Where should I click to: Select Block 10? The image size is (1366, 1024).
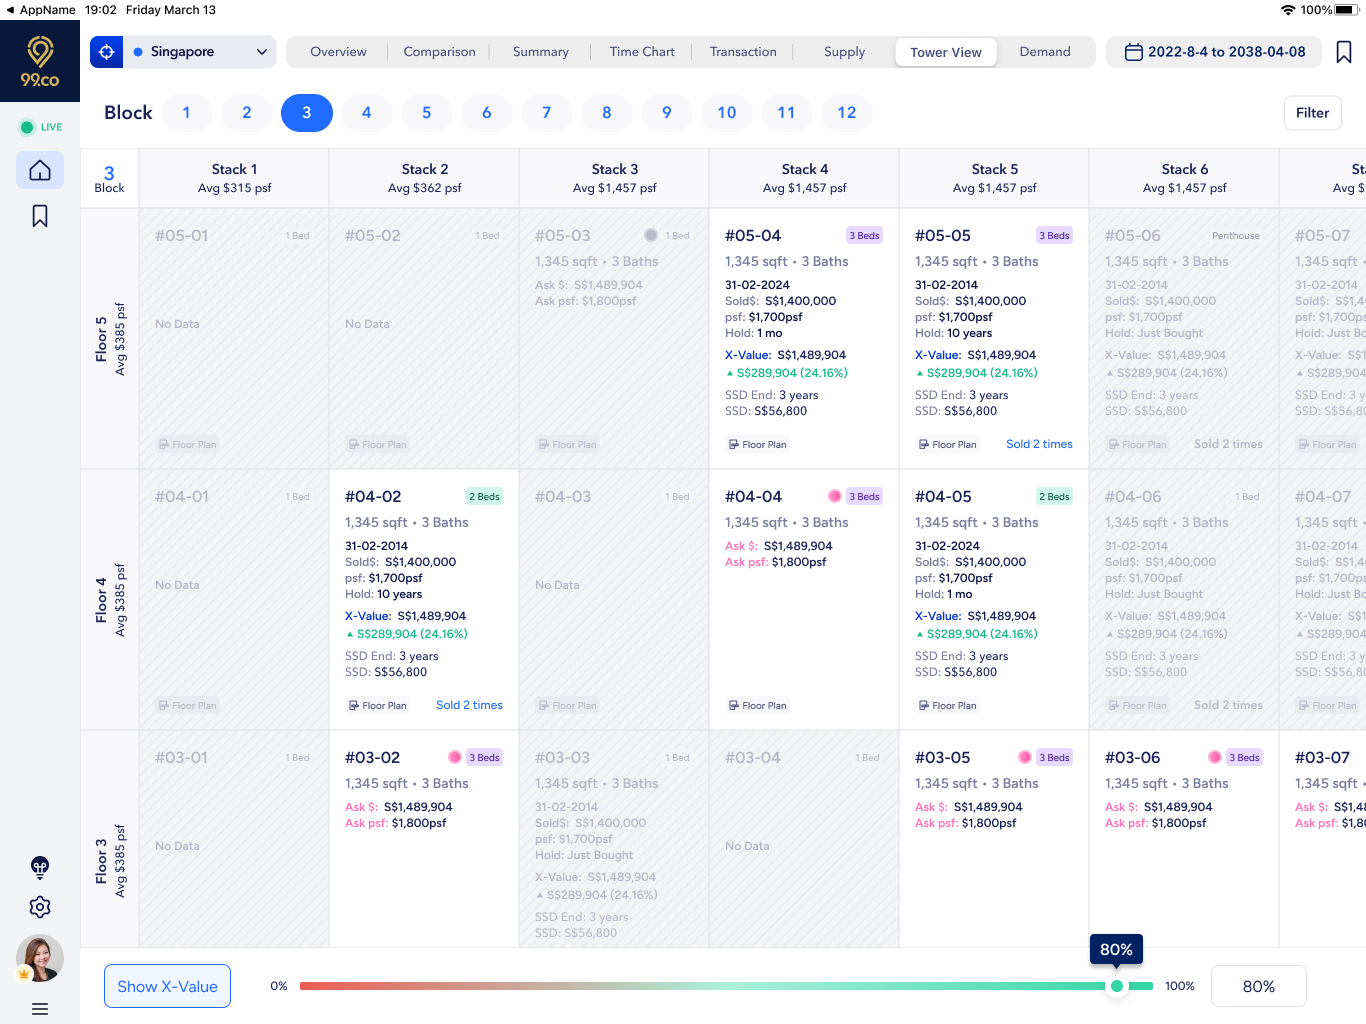tap(727, 113)
